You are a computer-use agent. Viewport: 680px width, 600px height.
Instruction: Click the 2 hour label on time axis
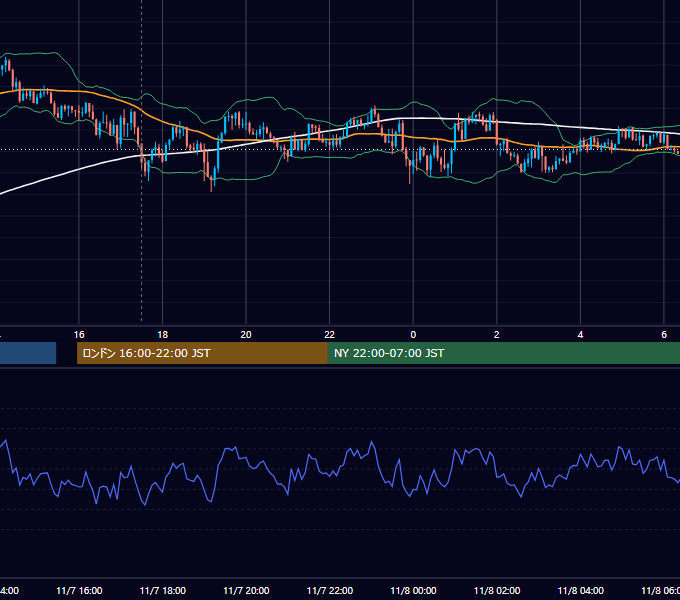coord(497,335)
